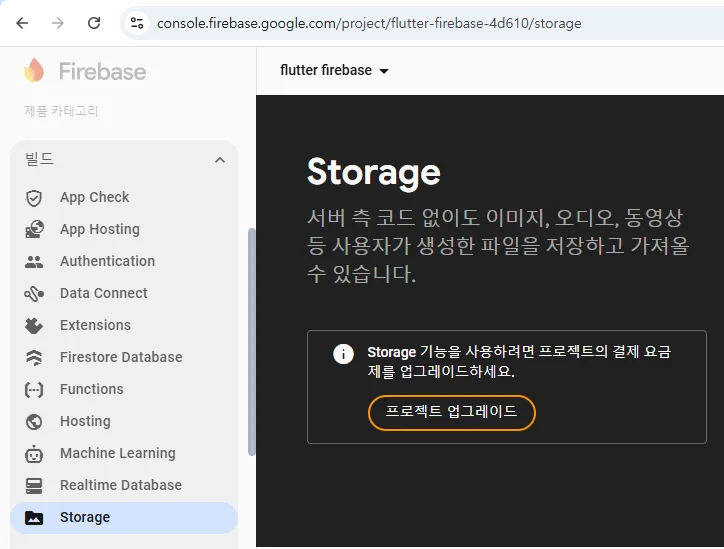Viewport: 724px width, 549px height.
Task: Open Functions in sidebar
Action: pyautogui.click(x=124, y=389)
